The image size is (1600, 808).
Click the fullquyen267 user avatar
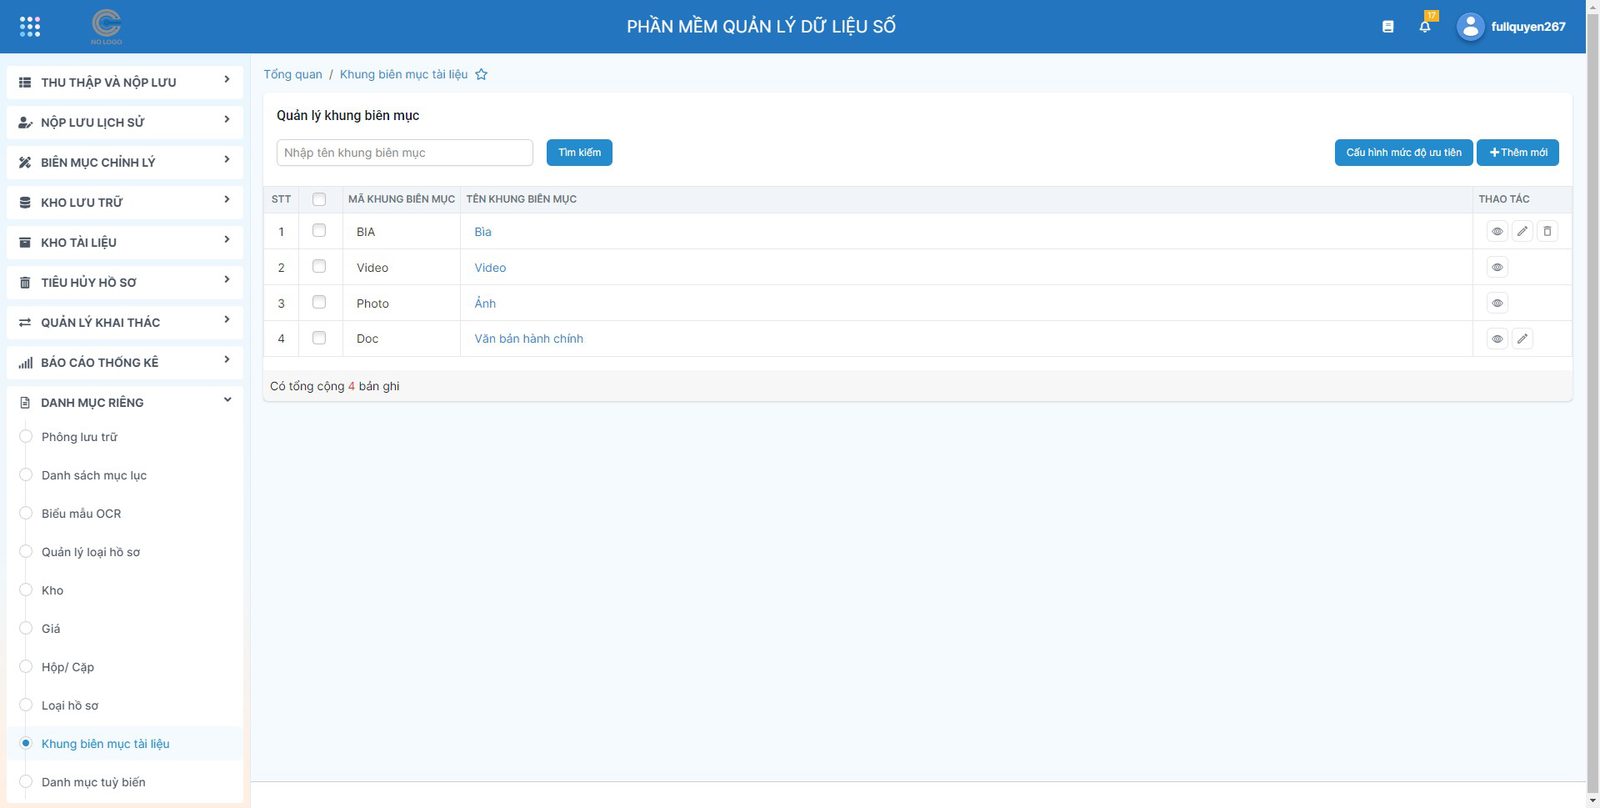(1470, 27)
